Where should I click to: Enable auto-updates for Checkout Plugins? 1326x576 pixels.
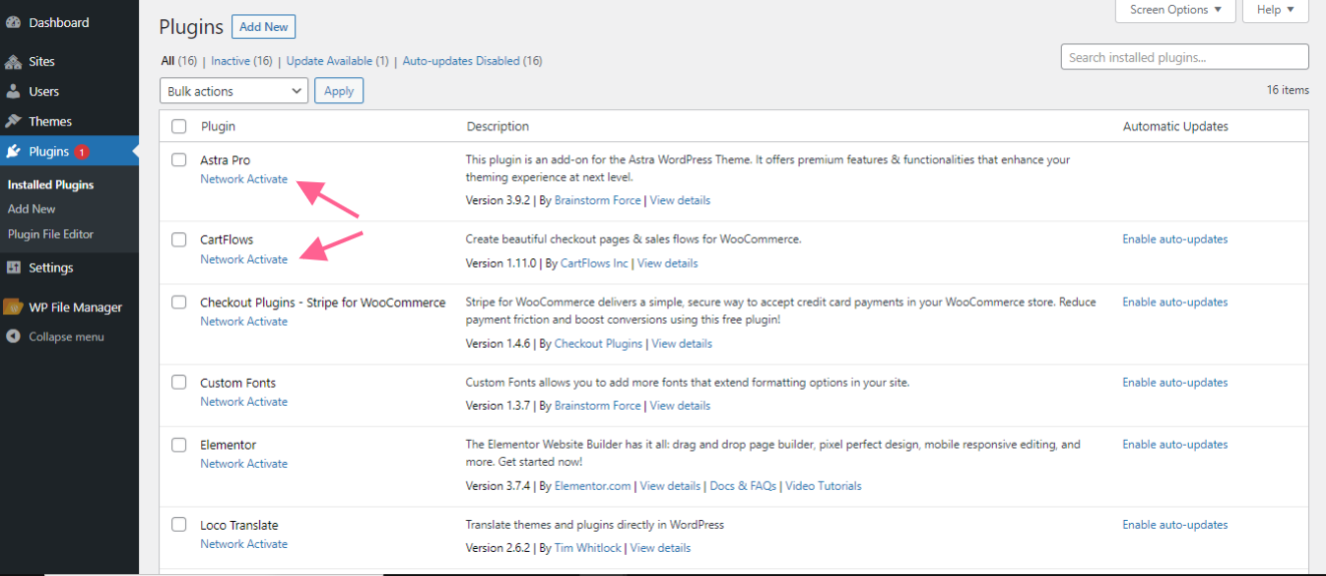pyautogui.click(x=1175, y=302)
